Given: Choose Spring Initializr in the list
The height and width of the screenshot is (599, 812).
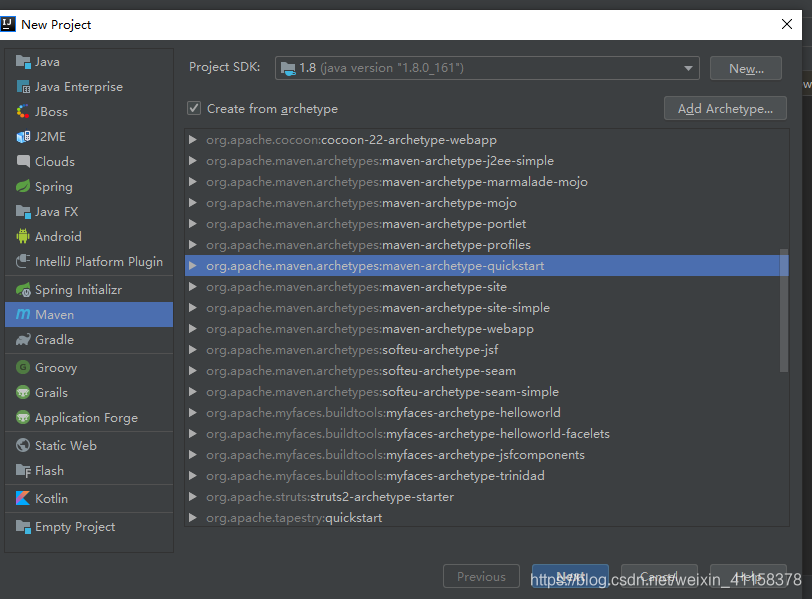Looking at the screenshot, I should (78, 290).
